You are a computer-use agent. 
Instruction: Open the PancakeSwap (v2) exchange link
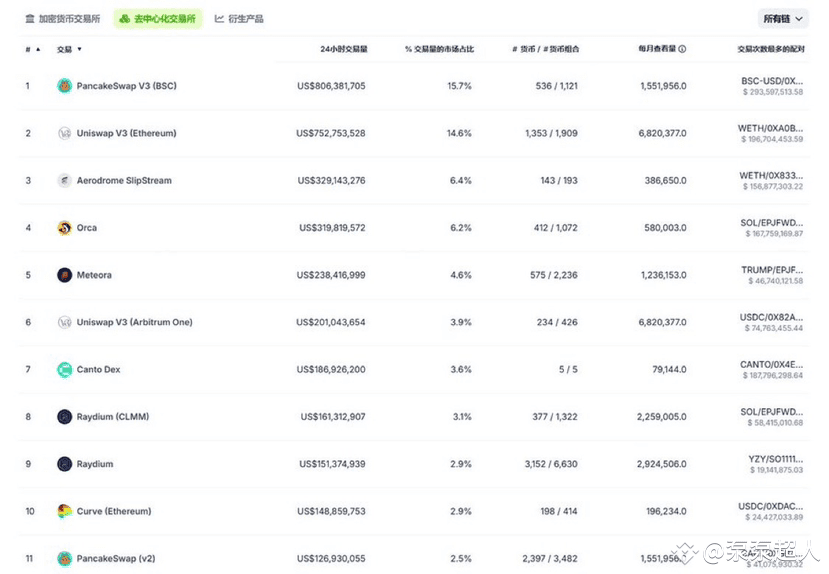(x=115, y=559)
